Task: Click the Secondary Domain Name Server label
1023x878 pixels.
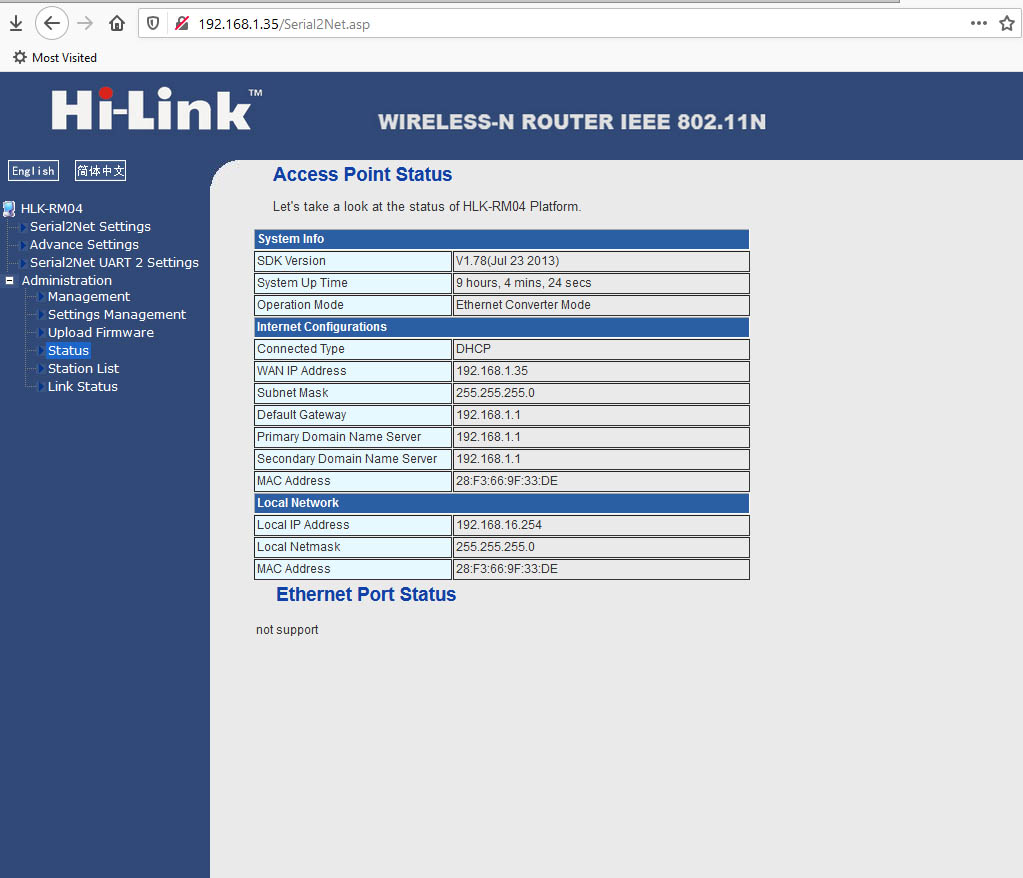Action: [x=353, y=459]
